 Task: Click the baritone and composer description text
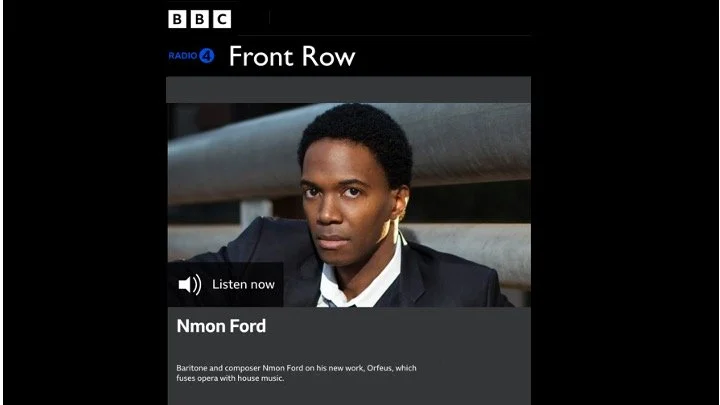[x=296, y=373]
